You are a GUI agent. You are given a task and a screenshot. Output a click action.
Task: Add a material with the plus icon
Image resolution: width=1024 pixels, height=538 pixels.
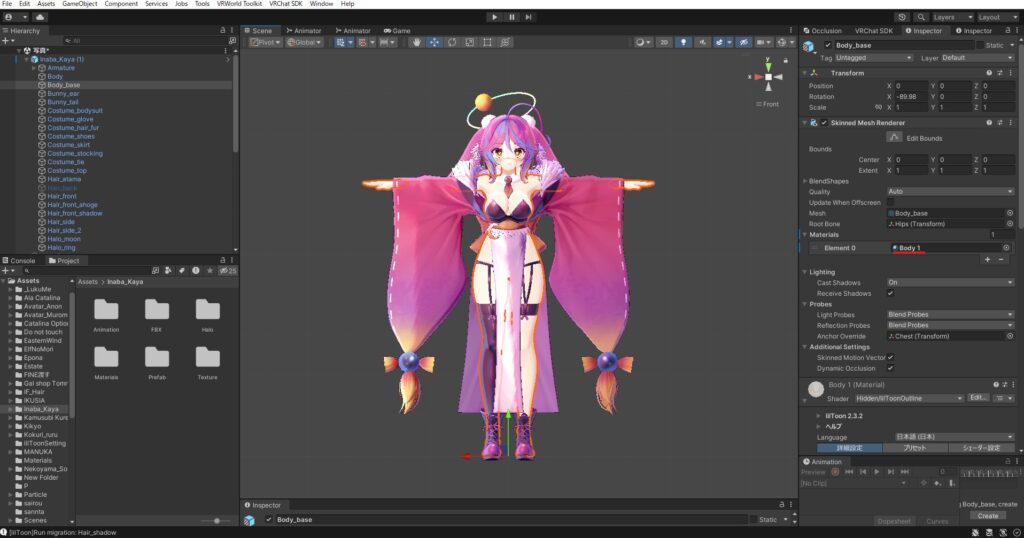click(x=988, y=259)
